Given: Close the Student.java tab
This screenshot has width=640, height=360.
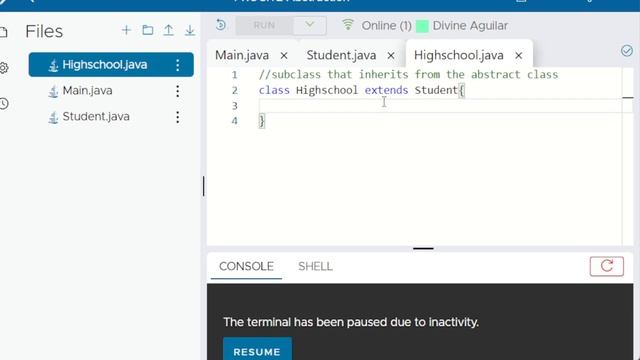Looking at the screenshot, I should pyautogui.click(x=391, y=56).
